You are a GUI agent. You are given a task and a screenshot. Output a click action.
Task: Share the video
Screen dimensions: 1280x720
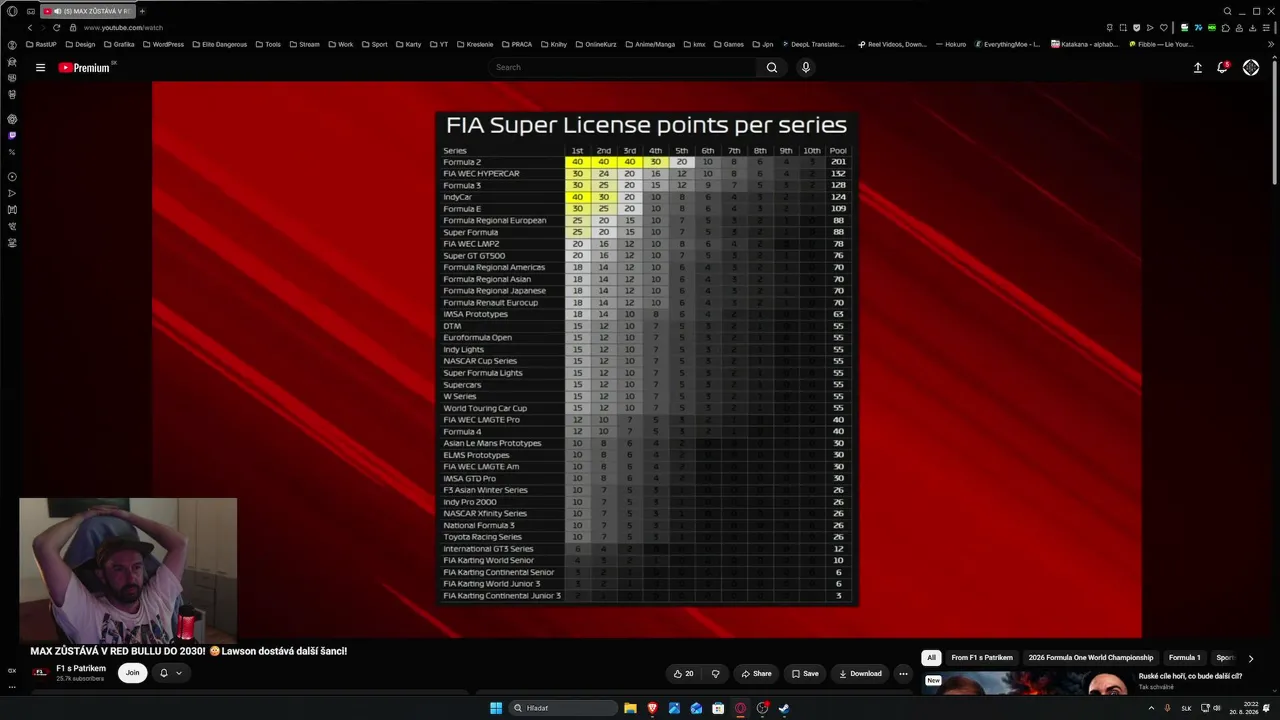tap(756, 674)
